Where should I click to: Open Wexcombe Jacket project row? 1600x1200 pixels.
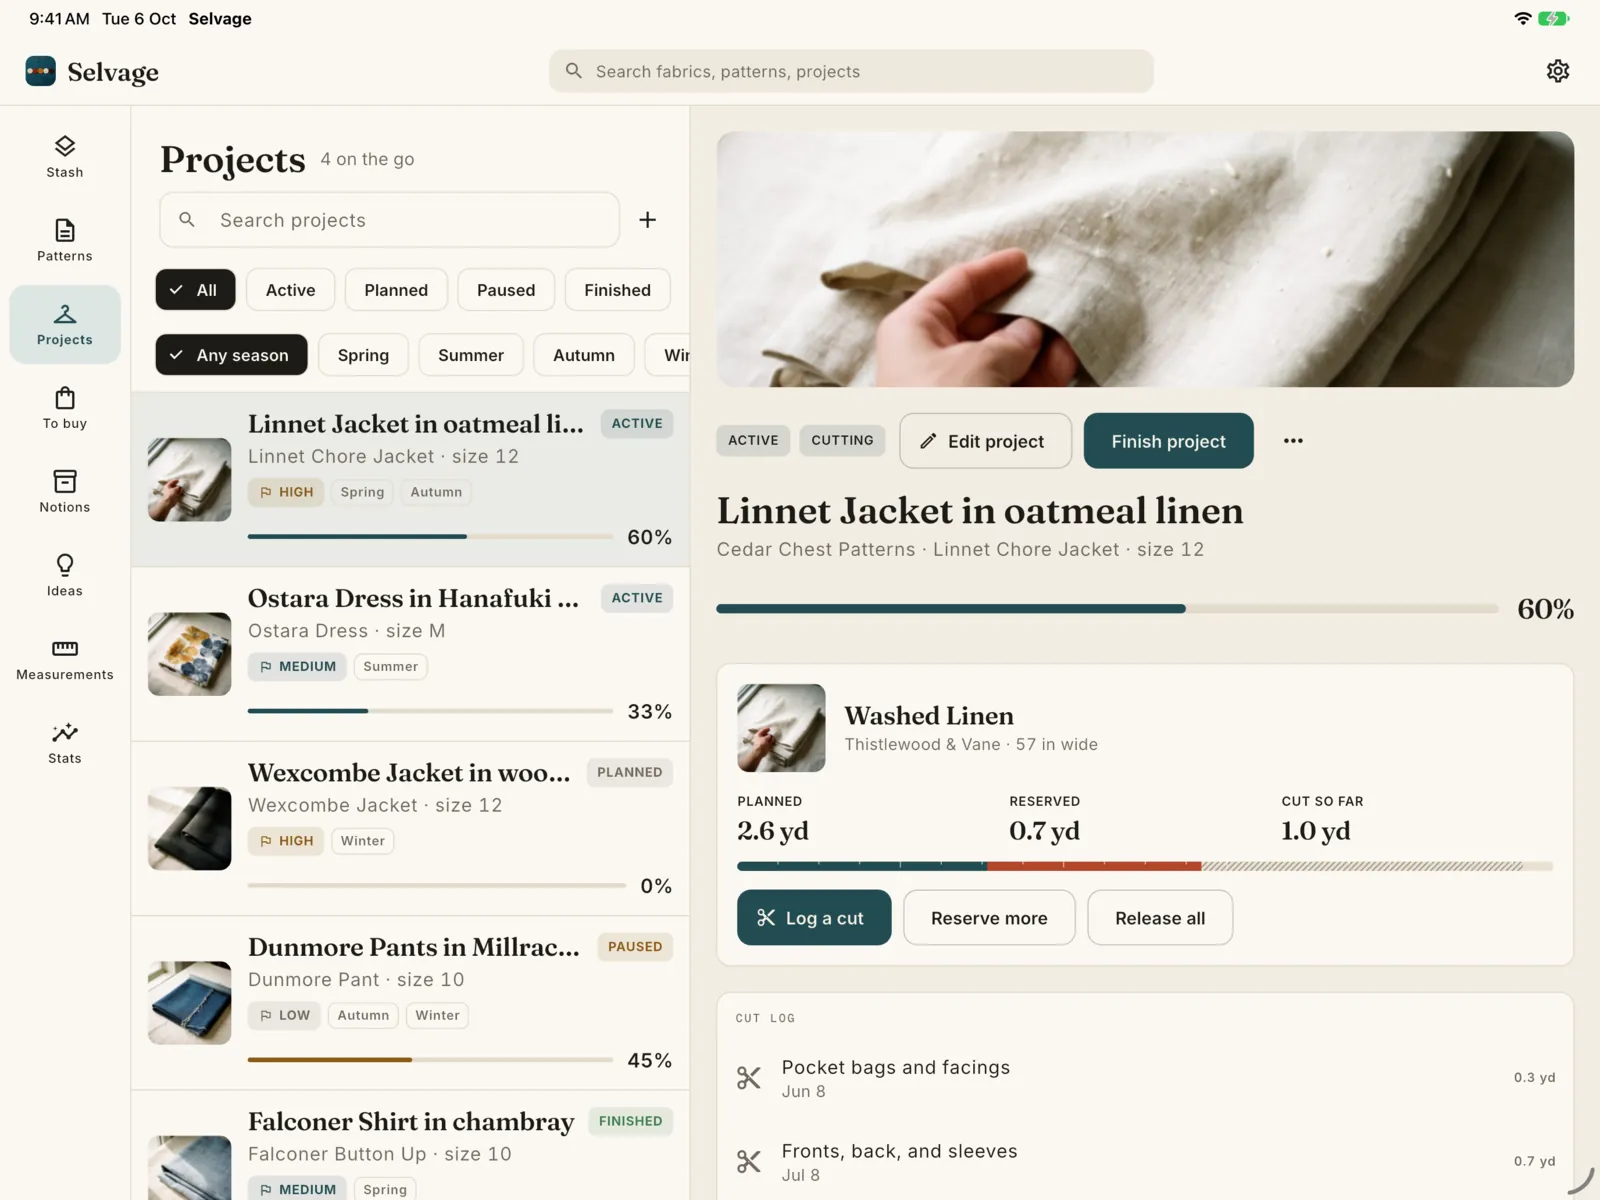(410, 828)
